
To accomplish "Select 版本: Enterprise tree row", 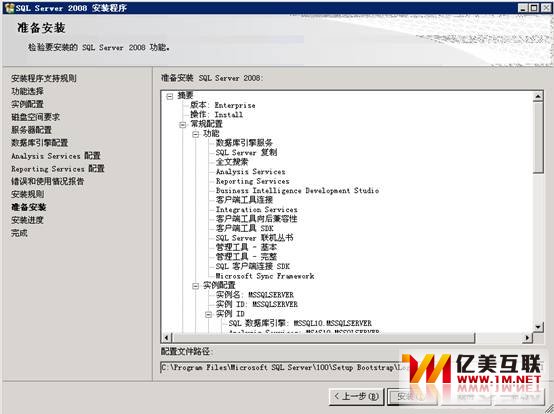I will tap(223, 105).
